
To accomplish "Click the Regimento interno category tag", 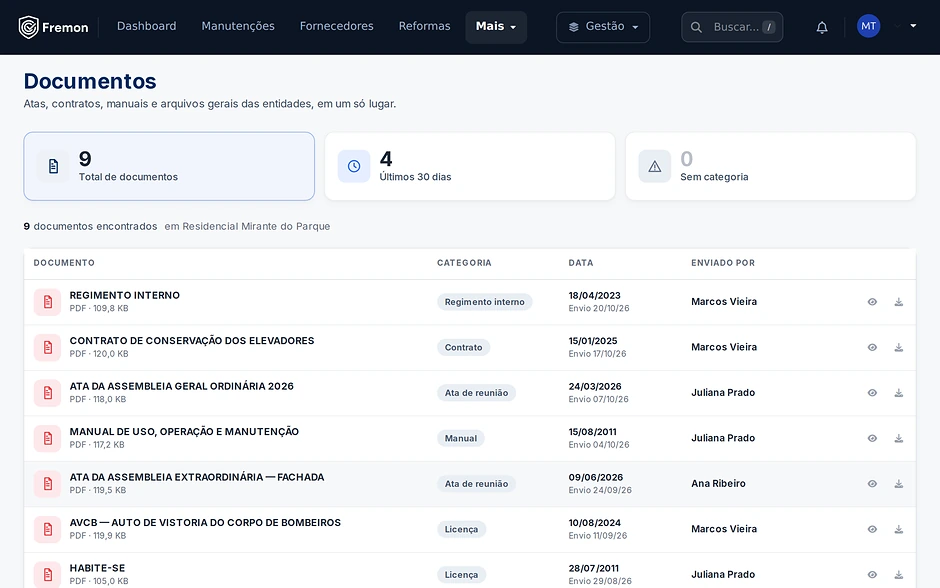I will pos(484,302).
